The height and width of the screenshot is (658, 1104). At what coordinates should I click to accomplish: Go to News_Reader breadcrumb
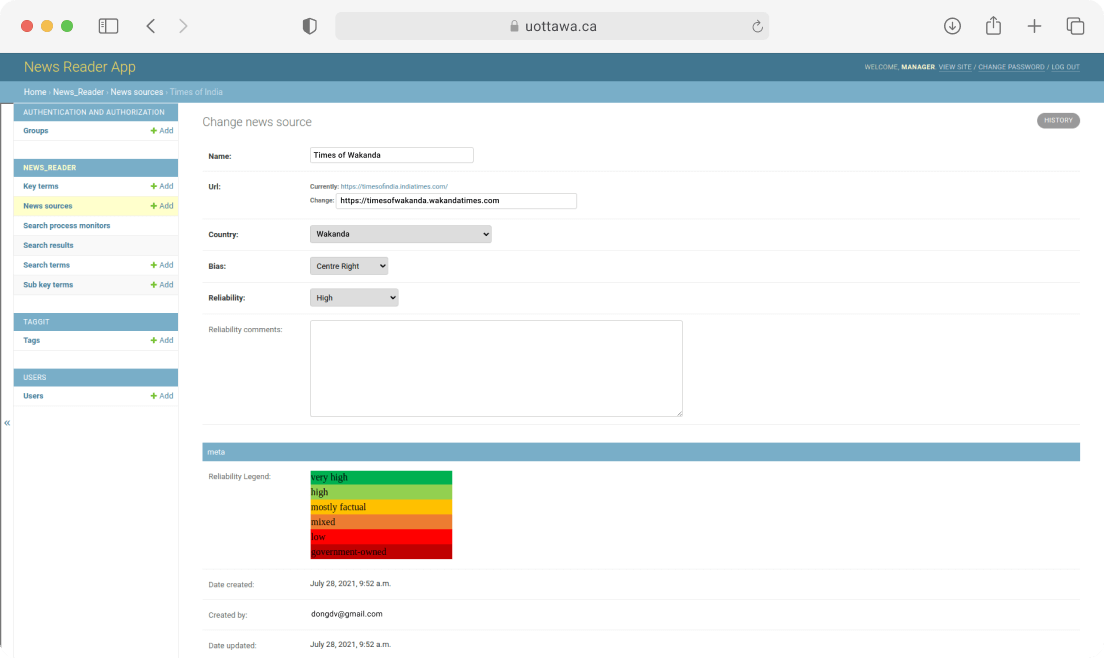pyautogui.click(x=78, y=92)
